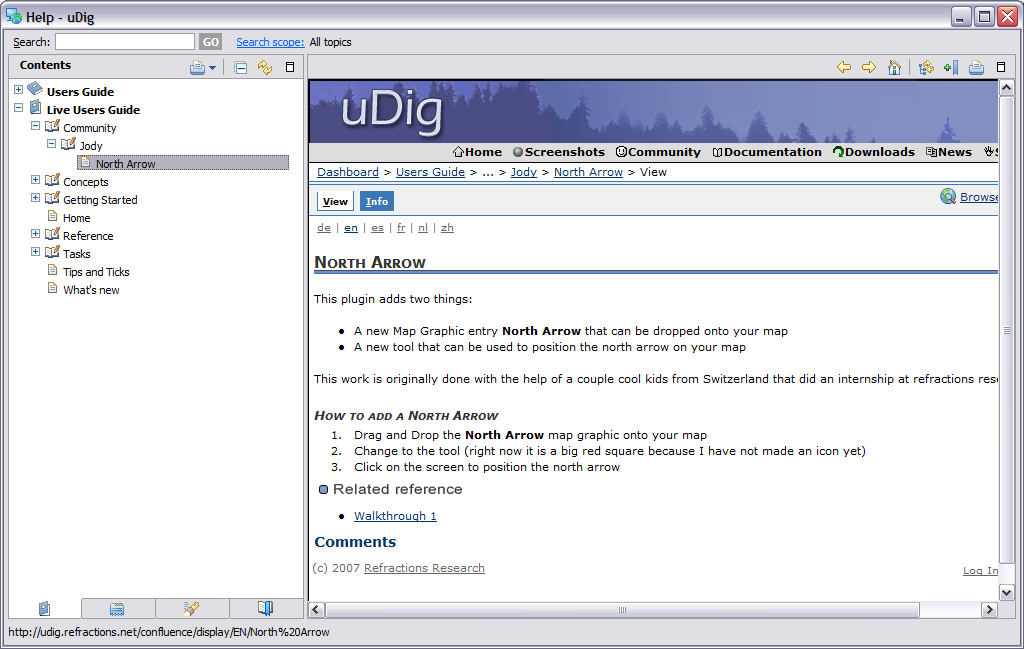This screenshot has width=1024, height=649.
Task: Open the Walkthrough 1 link
Action: 395,516
